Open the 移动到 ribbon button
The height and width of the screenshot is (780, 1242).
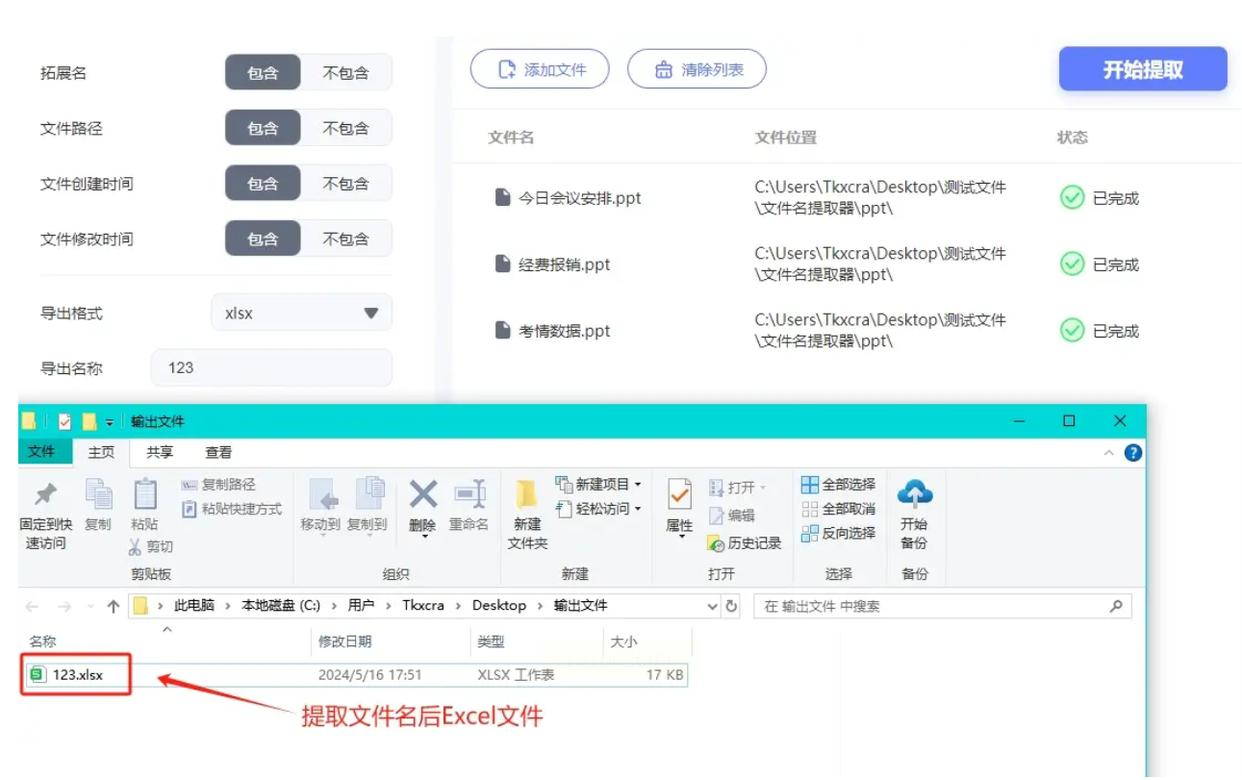tap(321, 505)
